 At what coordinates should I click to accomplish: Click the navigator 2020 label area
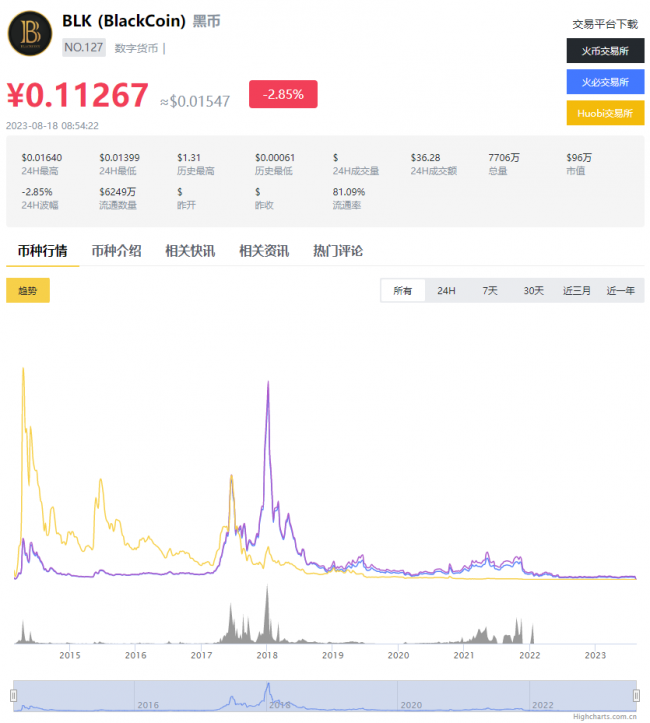(x=411, y=705)
